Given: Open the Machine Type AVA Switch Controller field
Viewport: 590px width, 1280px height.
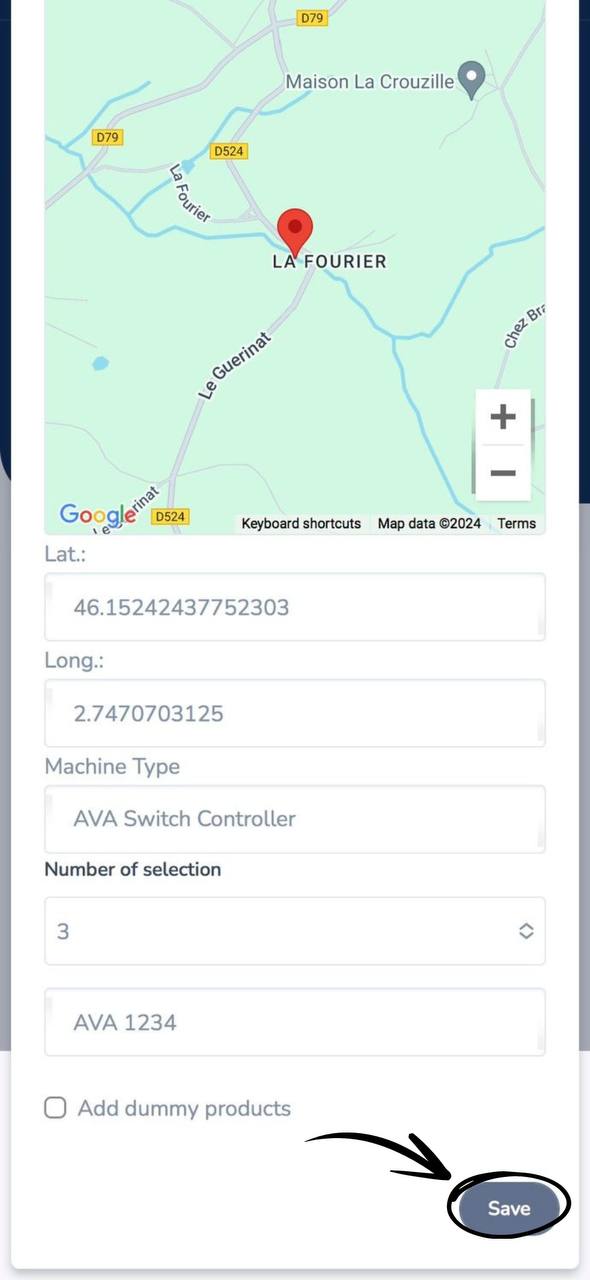Looking at the screenshot, I should click(295, 819).
